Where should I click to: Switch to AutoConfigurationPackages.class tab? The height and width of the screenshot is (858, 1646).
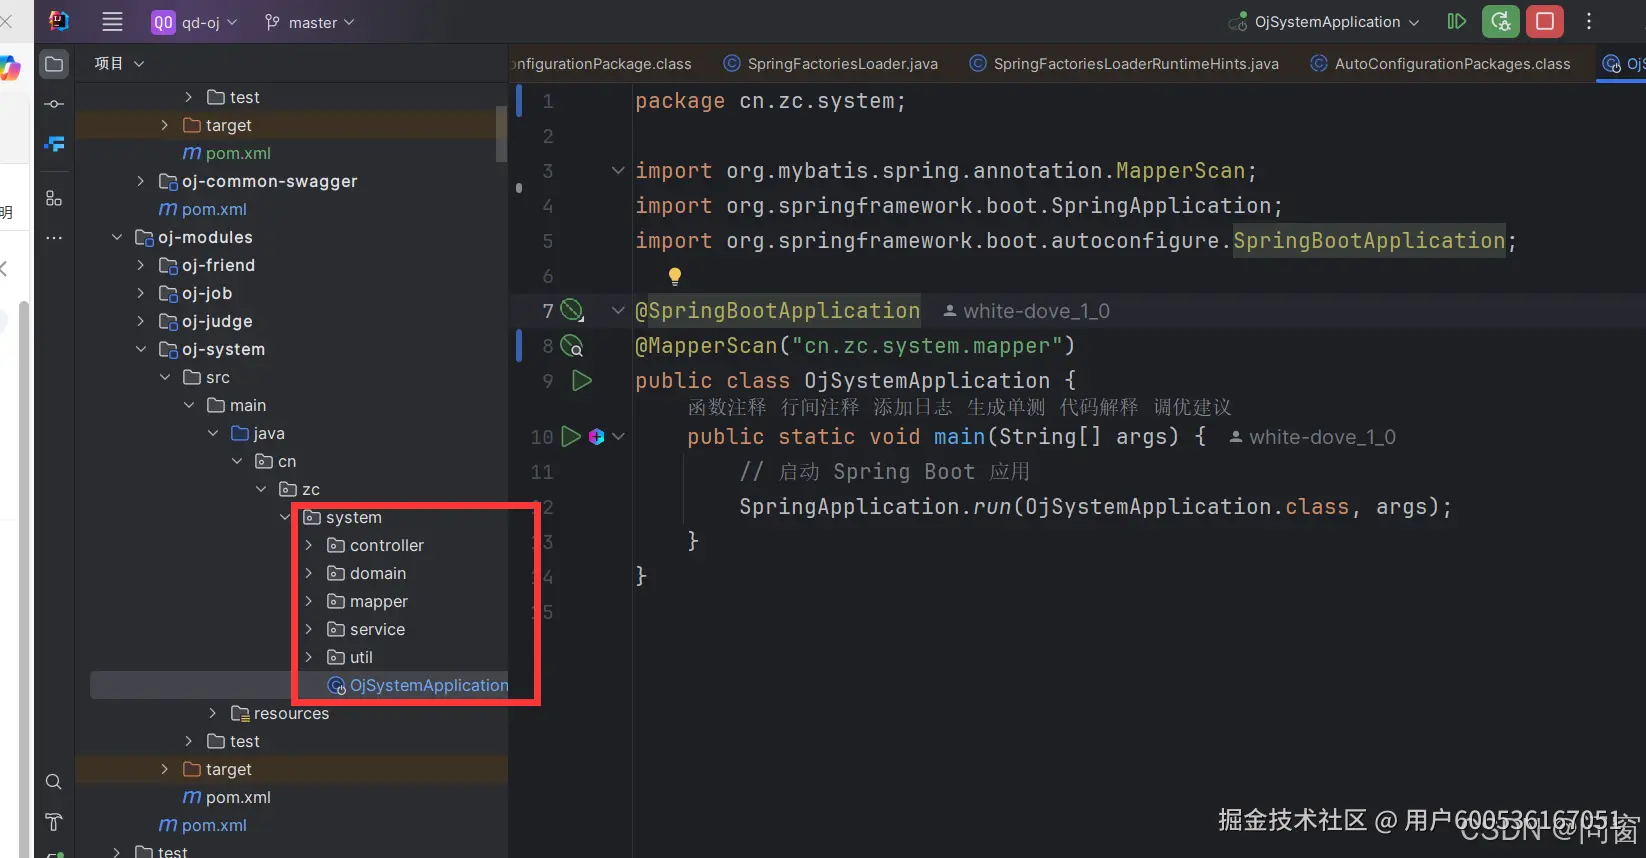pos(1441,63)
